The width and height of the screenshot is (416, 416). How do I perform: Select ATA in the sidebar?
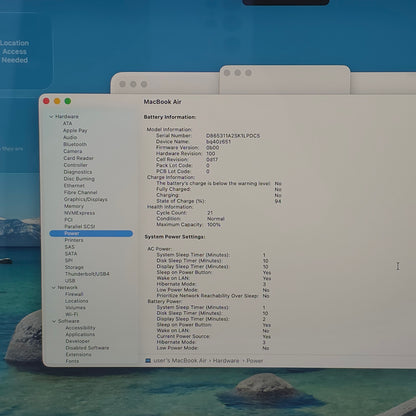click(67, 123)
